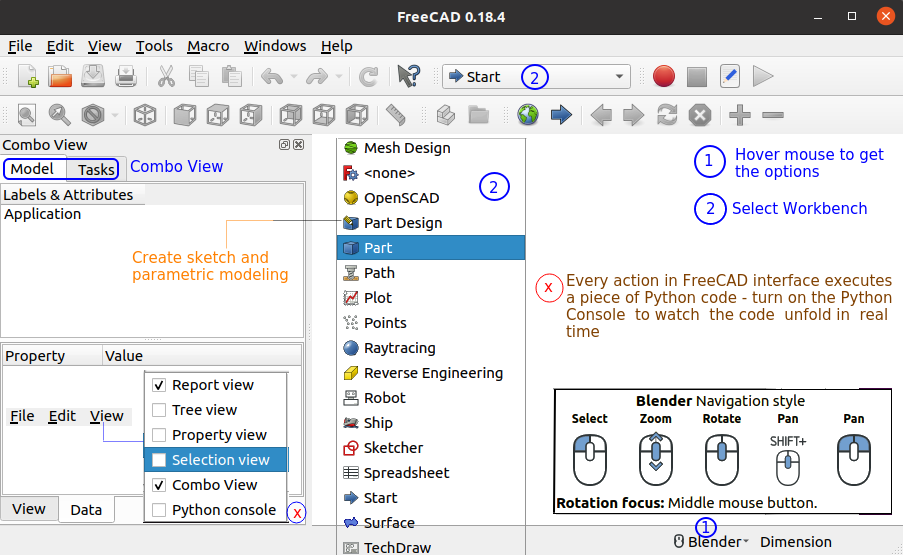Expand the Undo history arrow

294,77
